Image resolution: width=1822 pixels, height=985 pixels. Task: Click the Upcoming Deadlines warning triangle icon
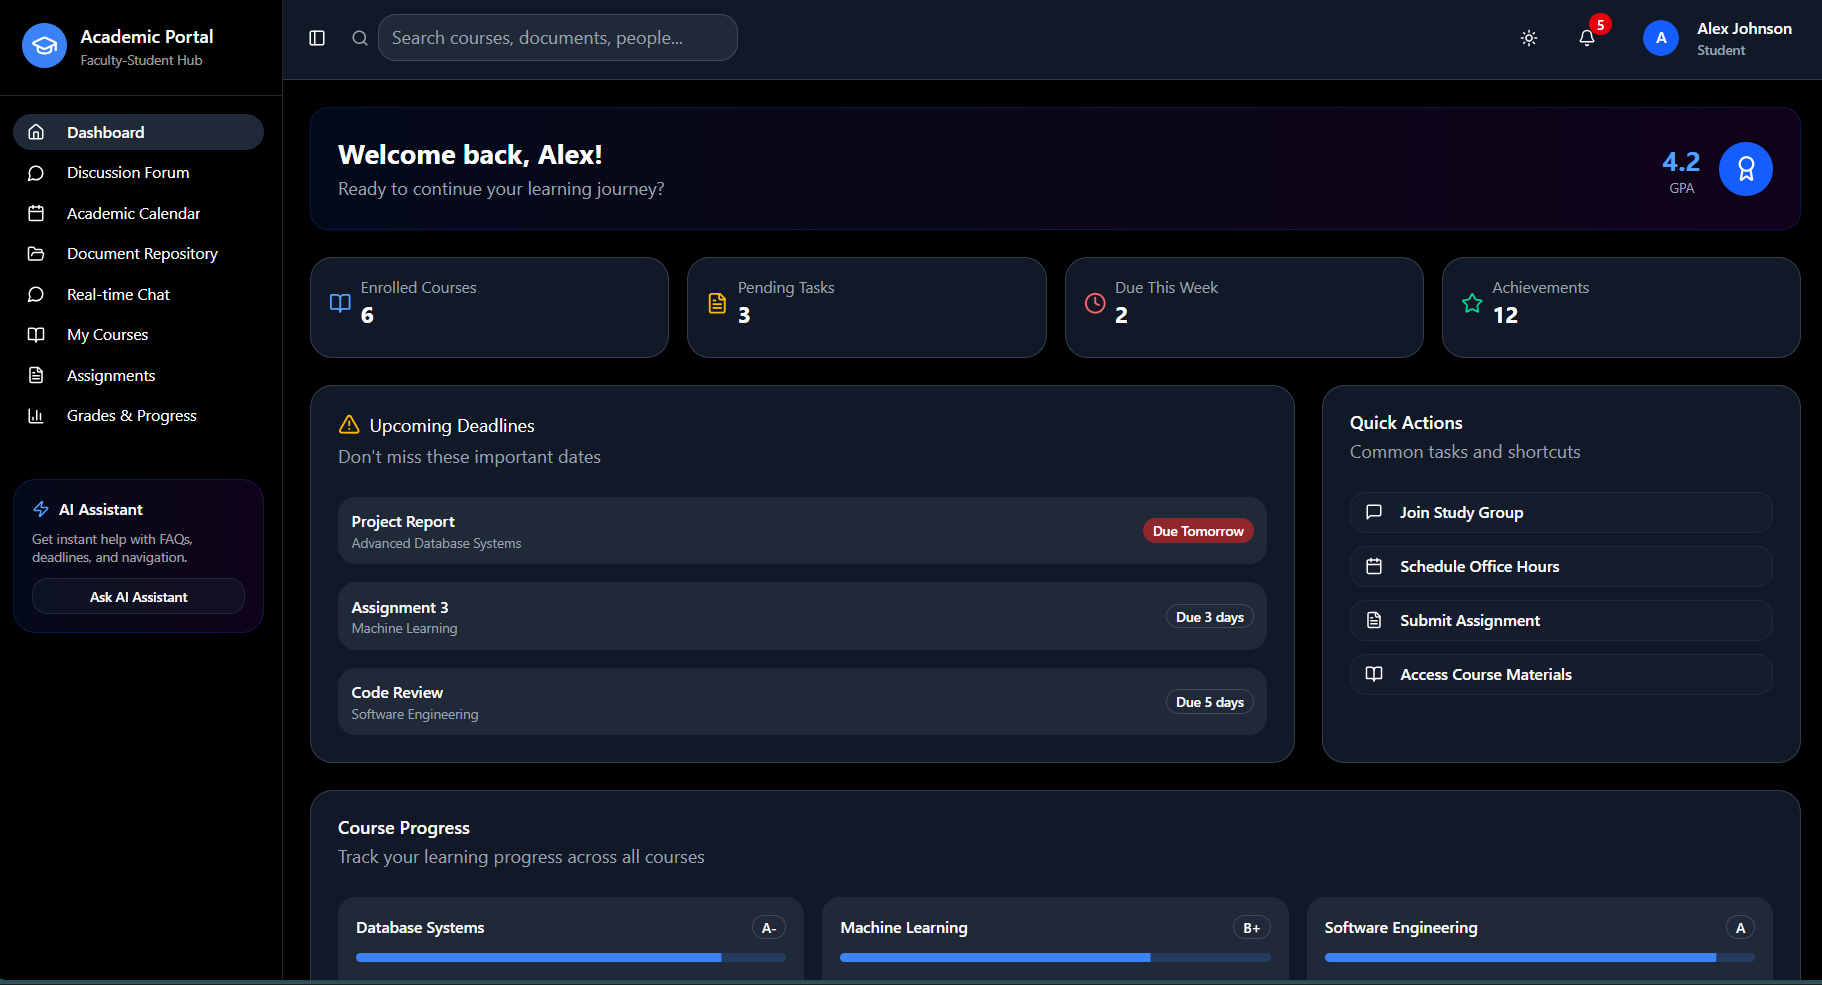(349, 425)
